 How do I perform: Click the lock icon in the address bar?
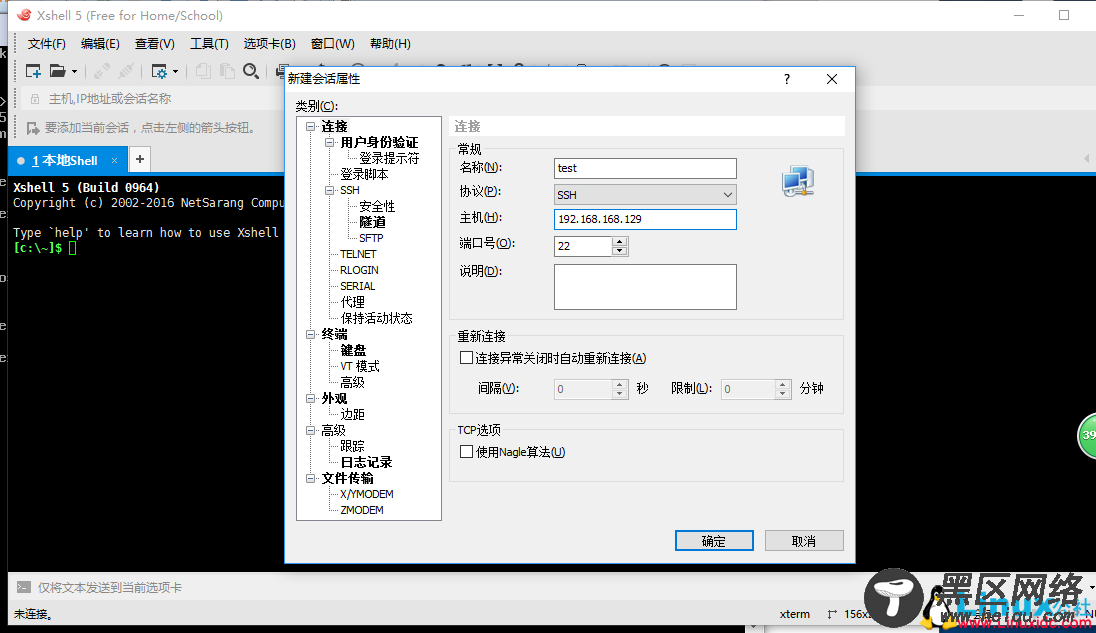click(34, 99)
